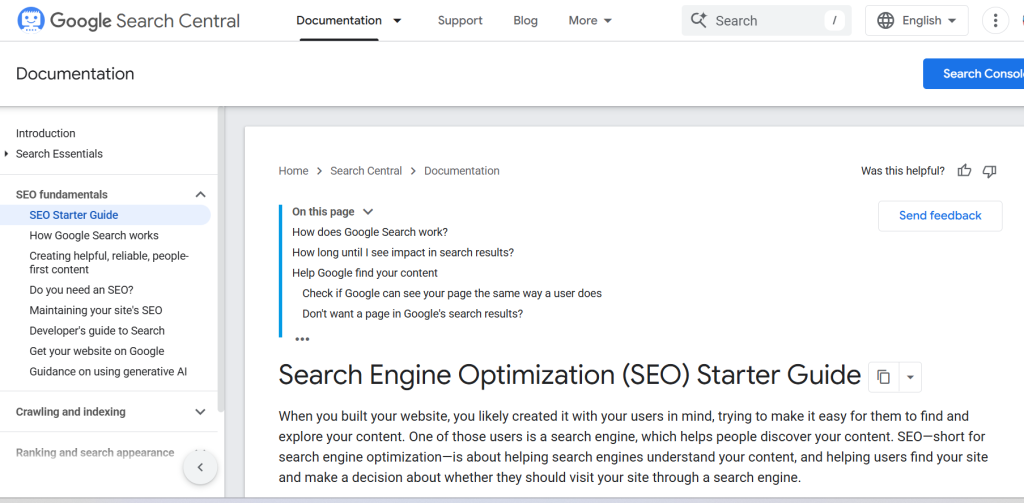
Task: Click the thumbs up helpful icon
Action: tap(964, 171)
